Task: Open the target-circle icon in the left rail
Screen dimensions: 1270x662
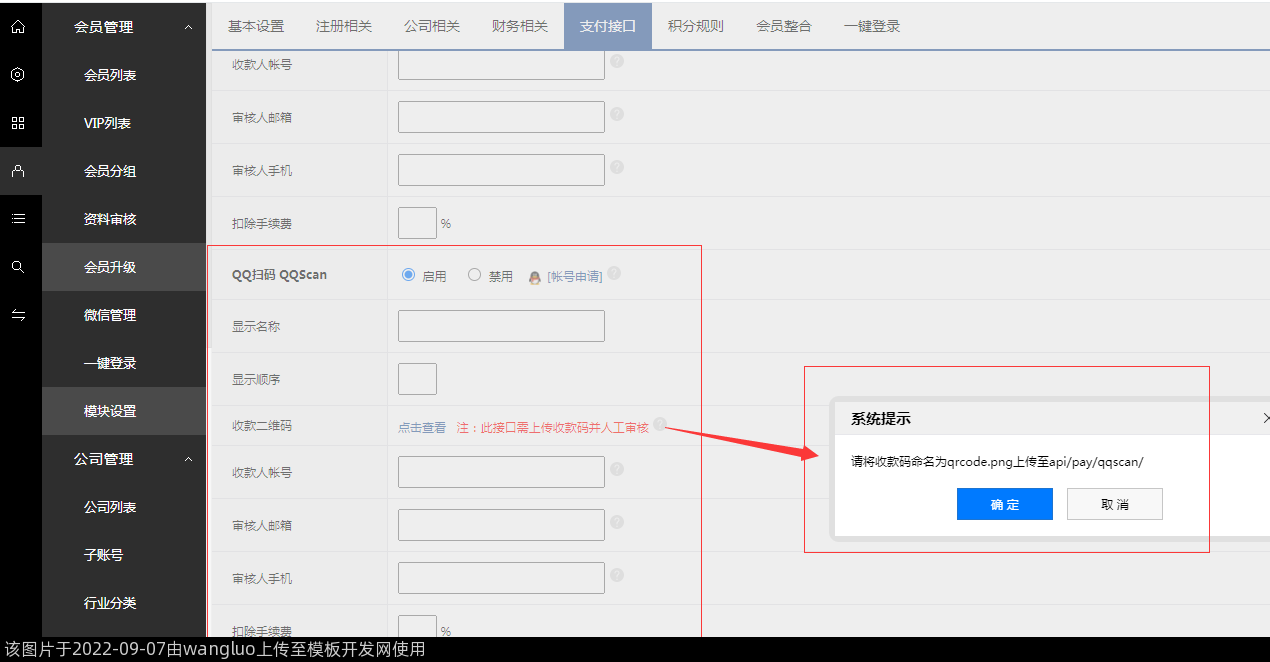Action: 18,75
